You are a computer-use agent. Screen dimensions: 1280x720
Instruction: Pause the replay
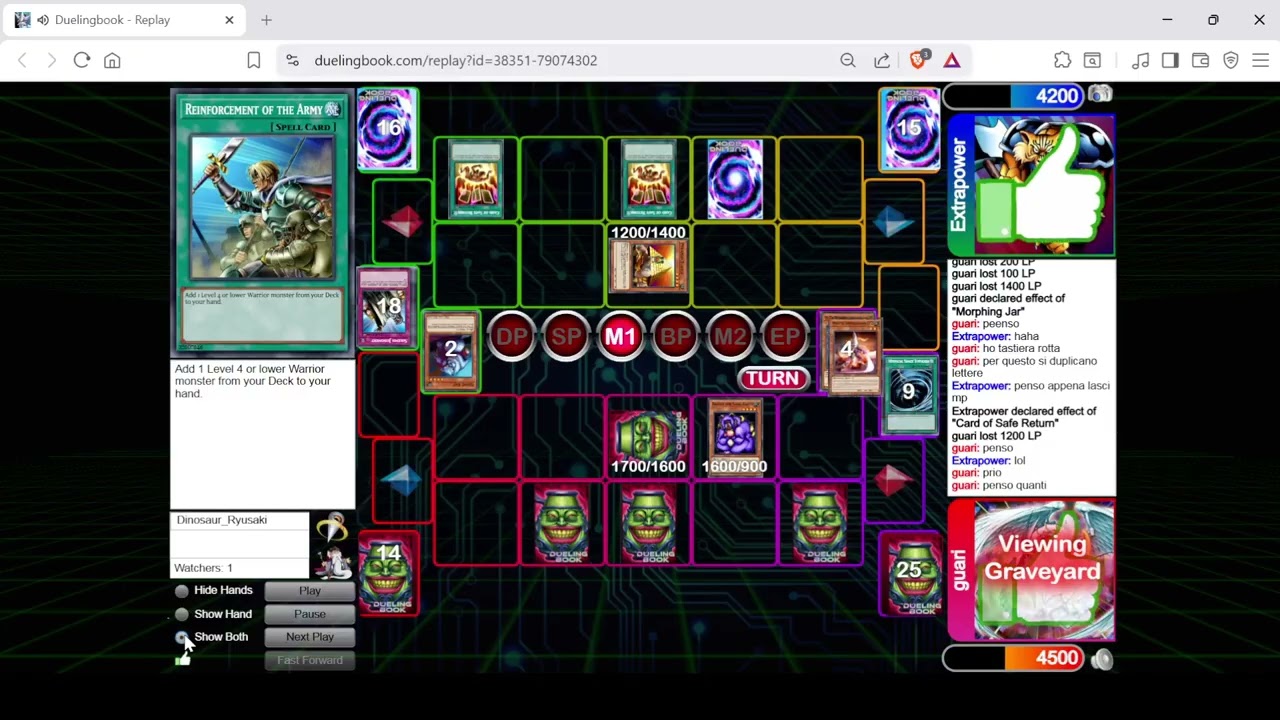click(310, 614)
